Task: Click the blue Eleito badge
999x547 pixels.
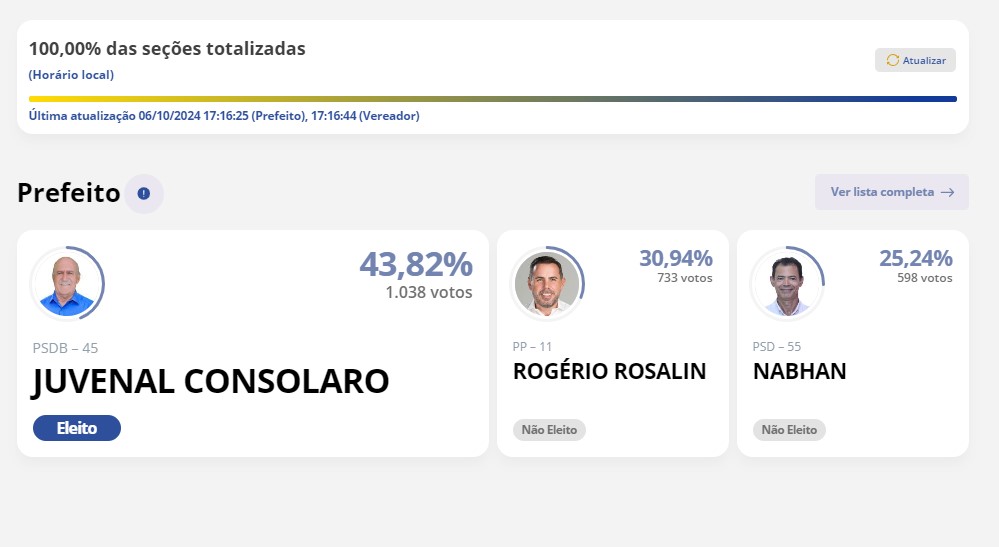Action: [x=76, y=428]
